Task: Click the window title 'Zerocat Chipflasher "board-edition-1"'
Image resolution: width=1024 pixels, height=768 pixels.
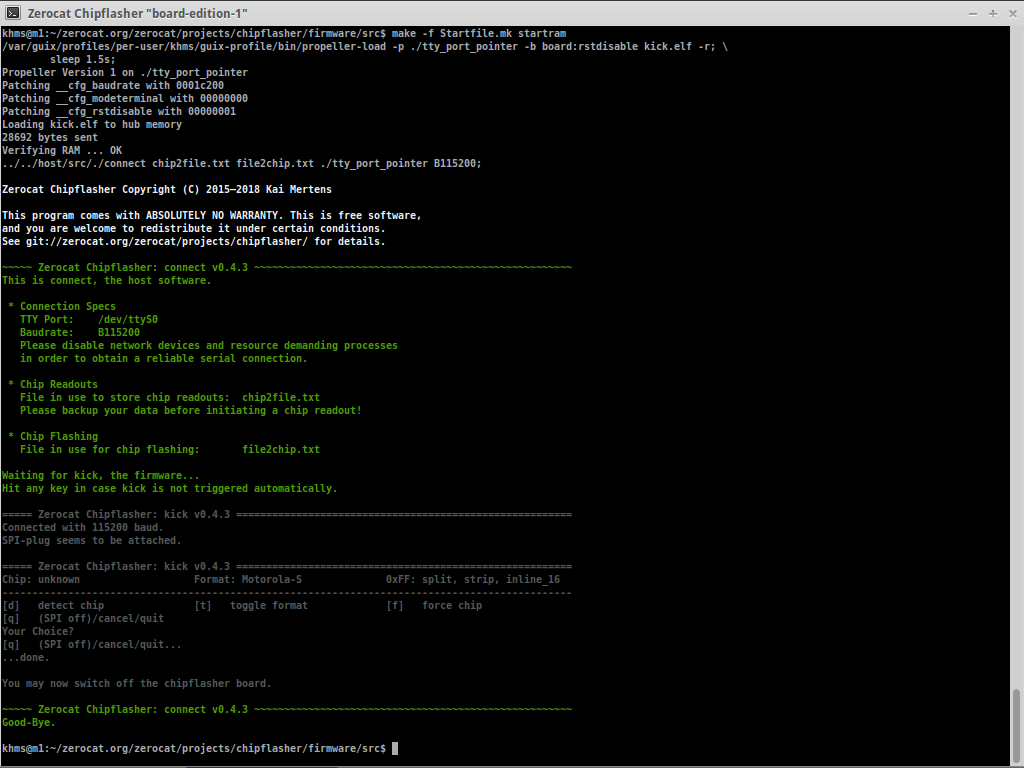Action: pyautogui.click(x=137, y=14)
